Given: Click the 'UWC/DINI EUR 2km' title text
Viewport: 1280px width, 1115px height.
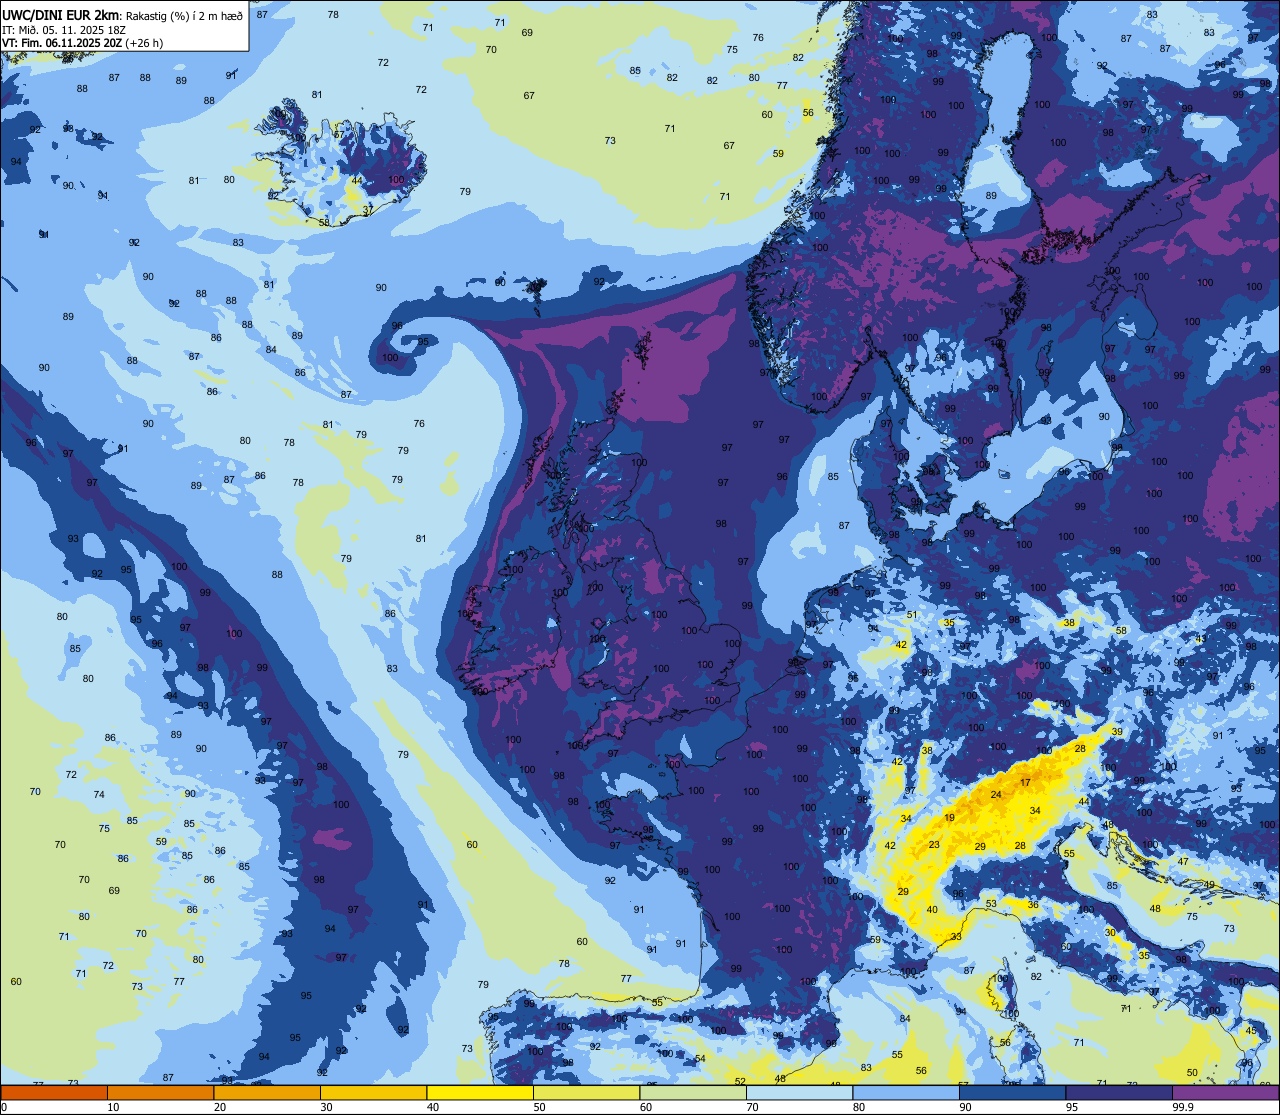Looking at the screenshot, I should pyautogui.click(x=61, y=15).
